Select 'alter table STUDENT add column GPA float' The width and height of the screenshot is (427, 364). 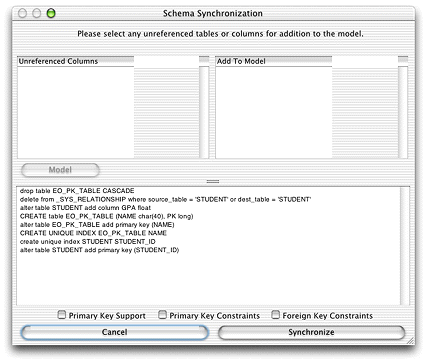pyautogui.click(x=85, y=208)
